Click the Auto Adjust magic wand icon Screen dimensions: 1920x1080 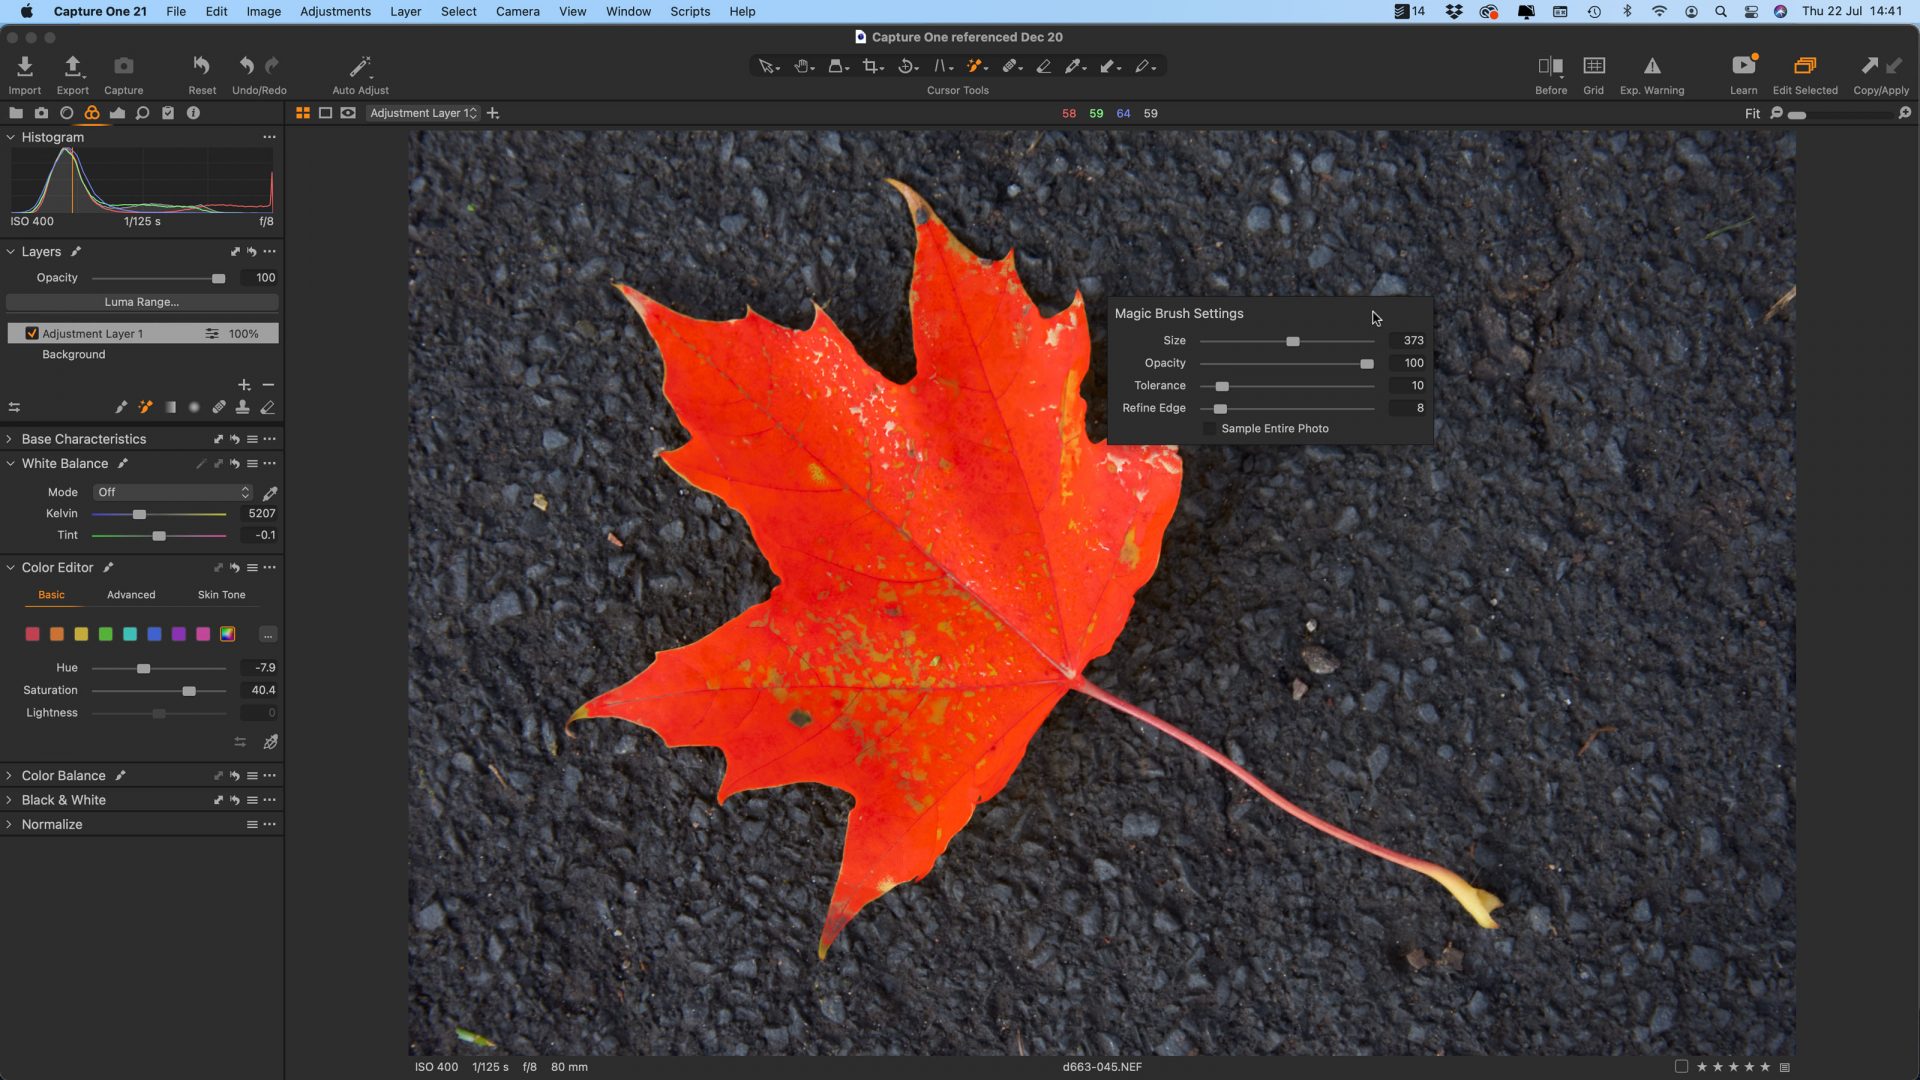pos(359,66)
